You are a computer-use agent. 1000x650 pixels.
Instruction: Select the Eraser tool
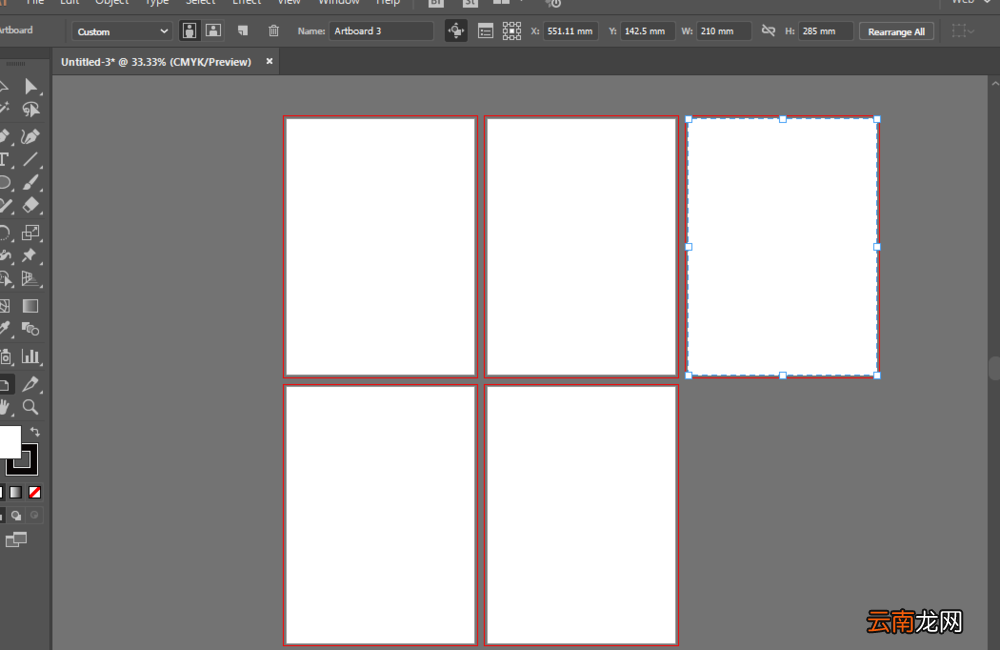30,205
